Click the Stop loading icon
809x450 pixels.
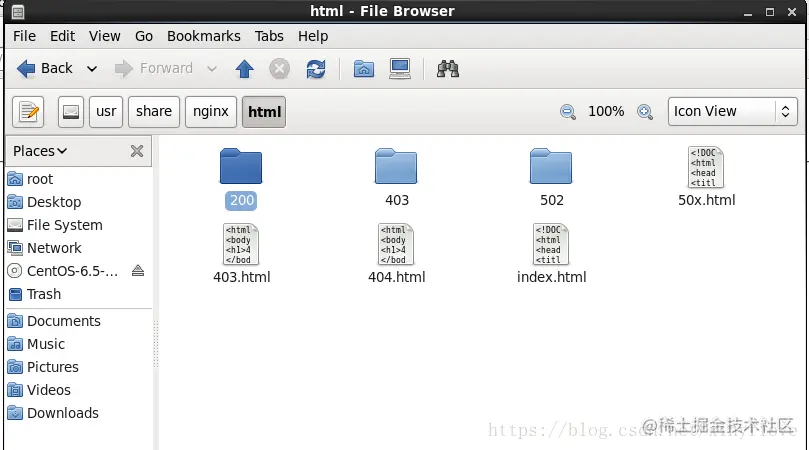280,69
